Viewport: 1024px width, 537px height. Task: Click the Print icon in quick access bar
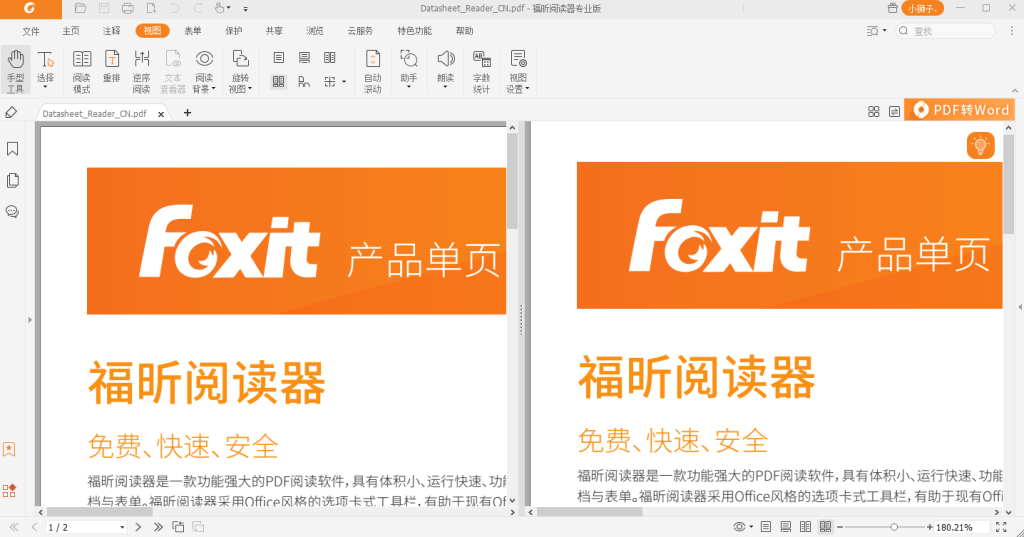(127, 8)
